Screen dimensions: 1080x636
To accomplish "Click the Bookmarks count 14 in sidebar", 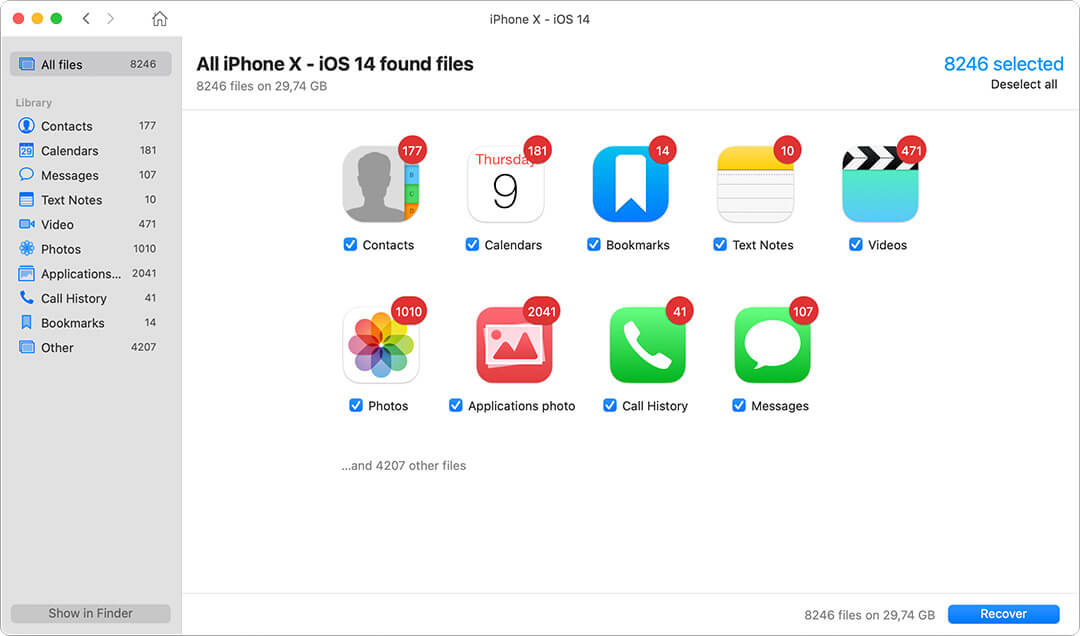I will (150, 322).
